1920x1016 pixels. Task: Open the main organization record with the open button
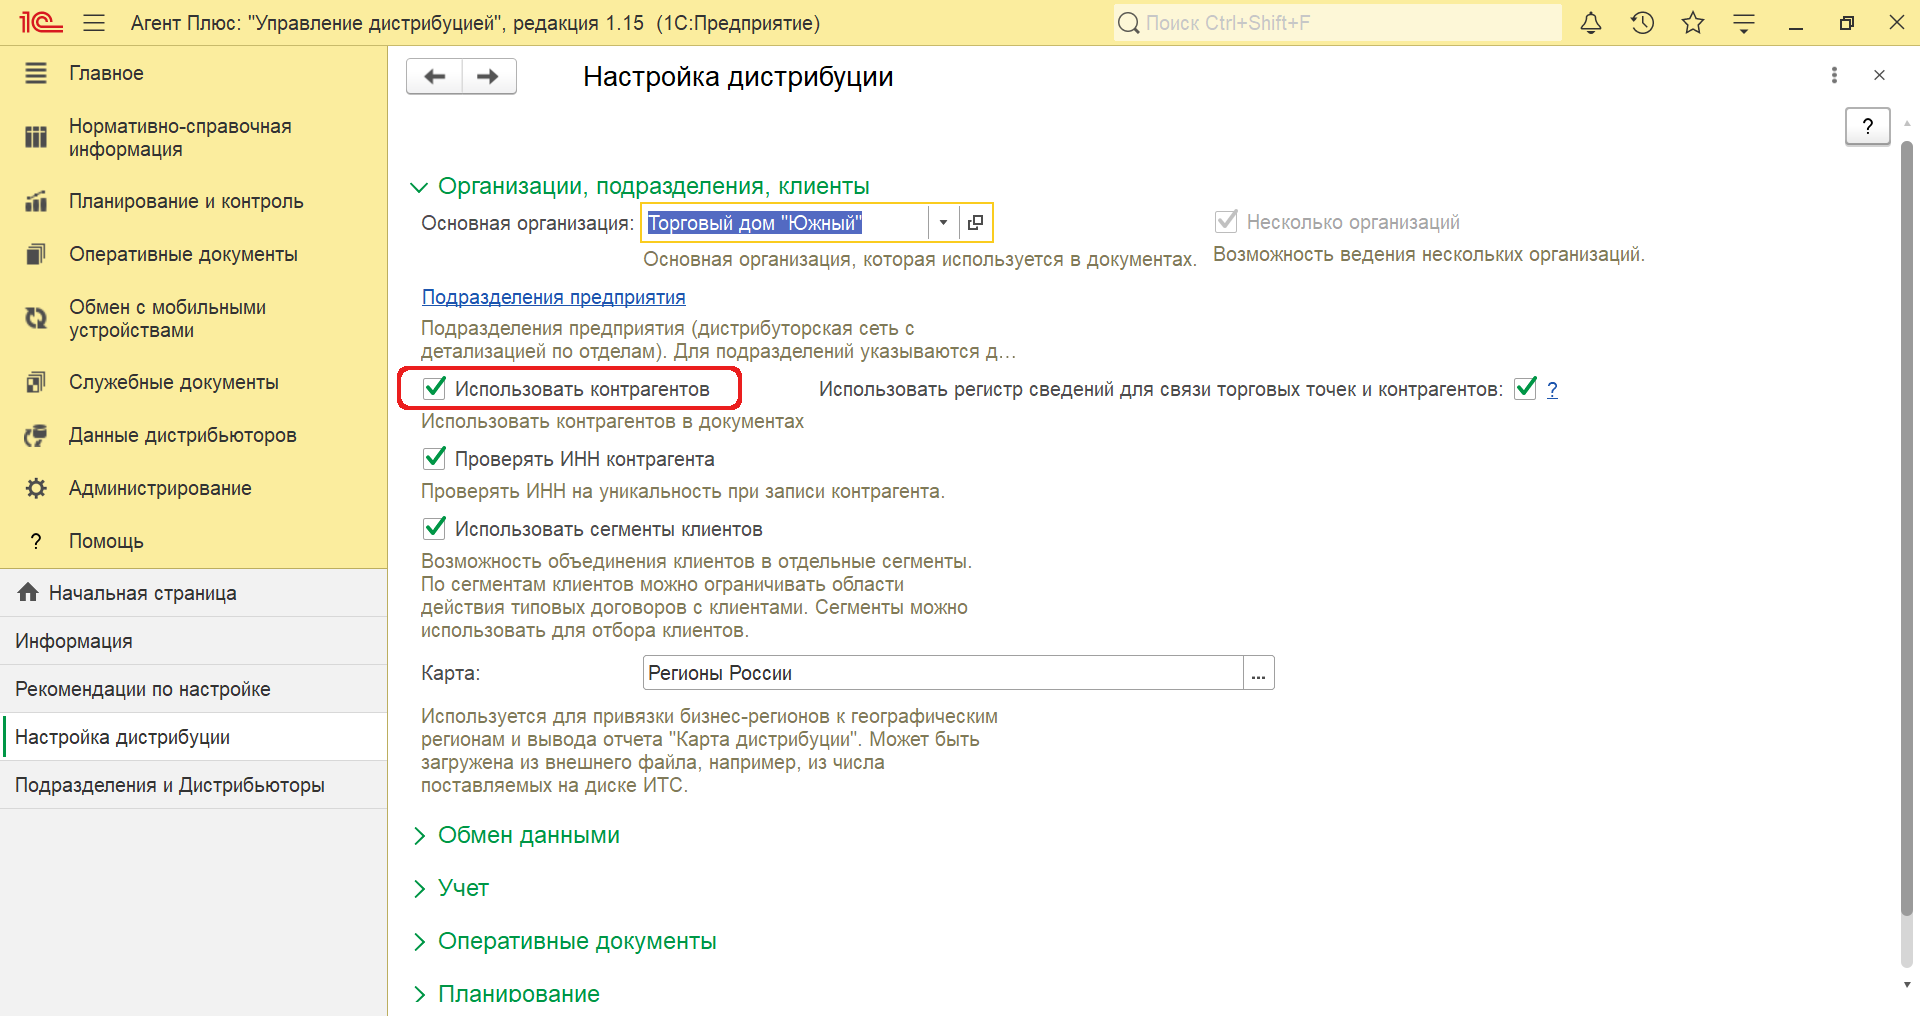(x=975, y=222)
